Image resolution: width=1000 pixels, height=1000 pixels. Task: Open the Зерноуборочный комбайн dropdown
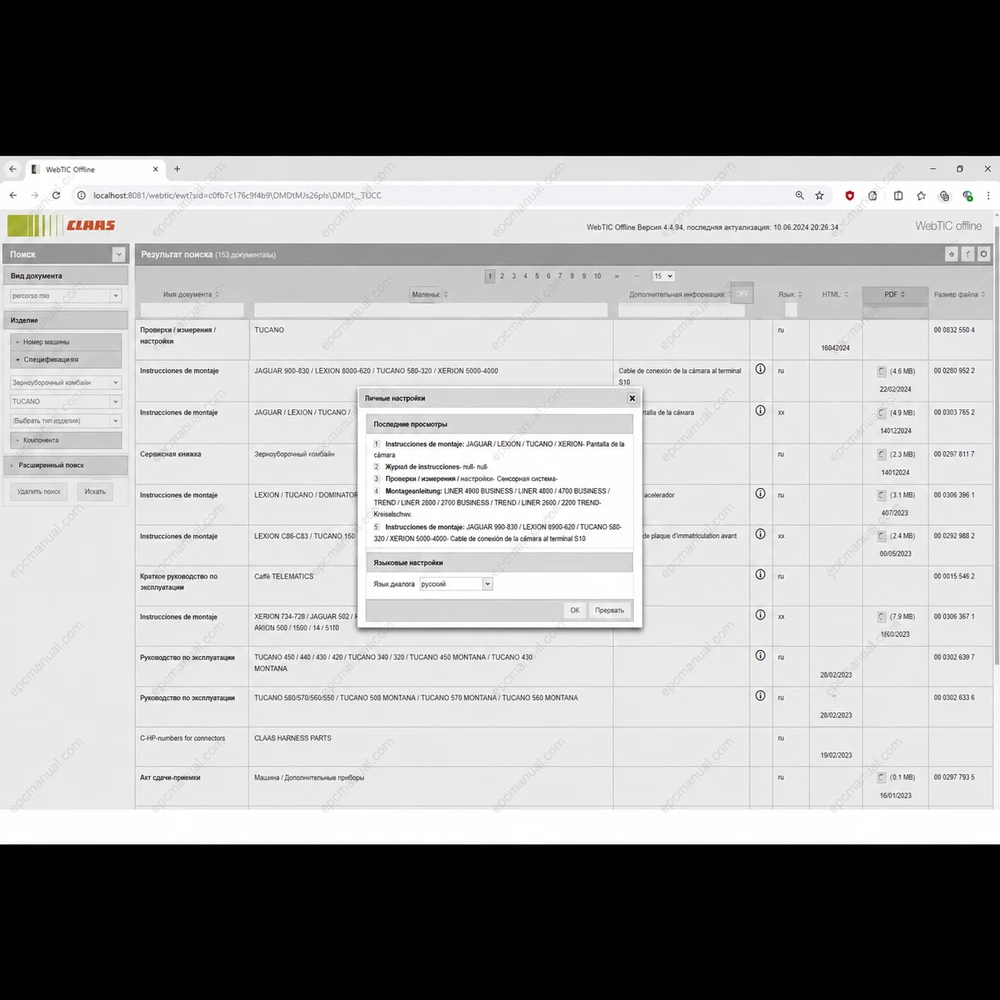point(65,382)
